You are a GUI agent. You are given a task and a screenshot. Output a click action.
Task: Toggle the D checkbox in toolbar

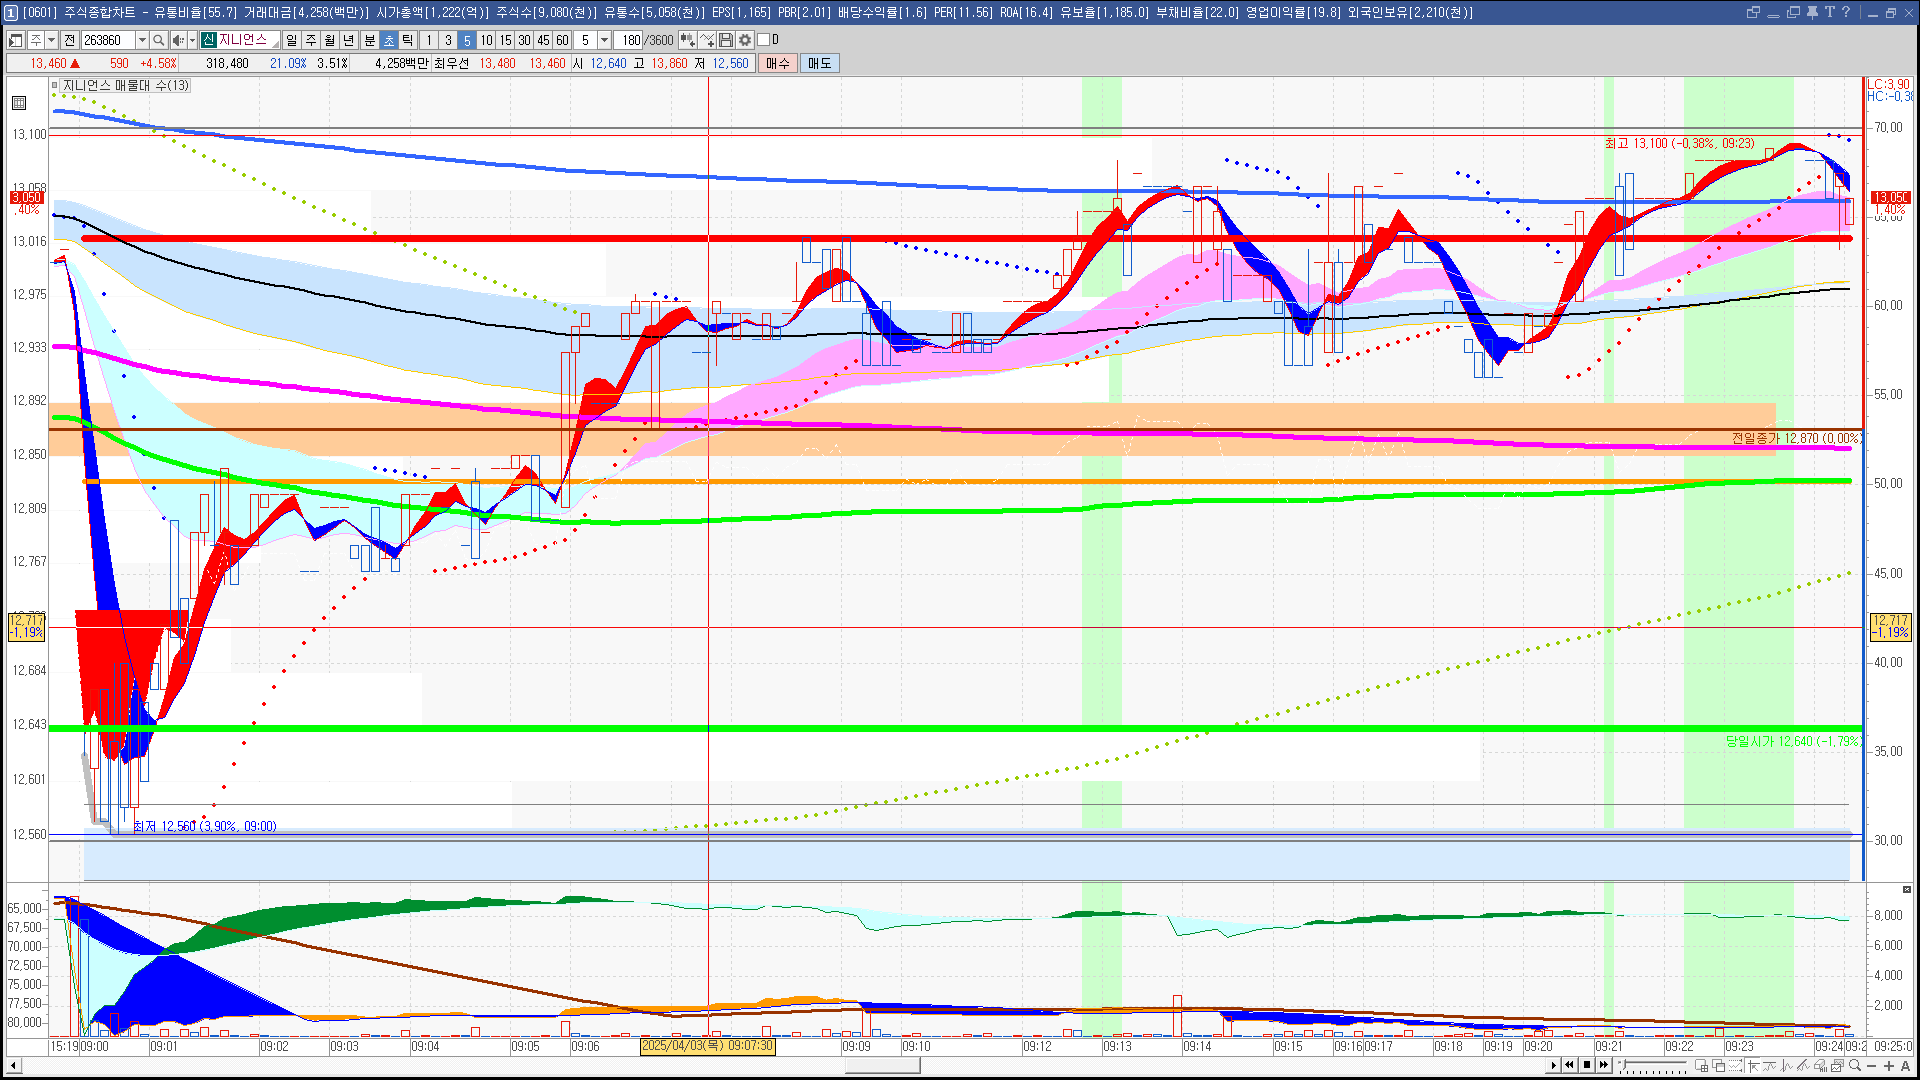(x=764, y=40)
